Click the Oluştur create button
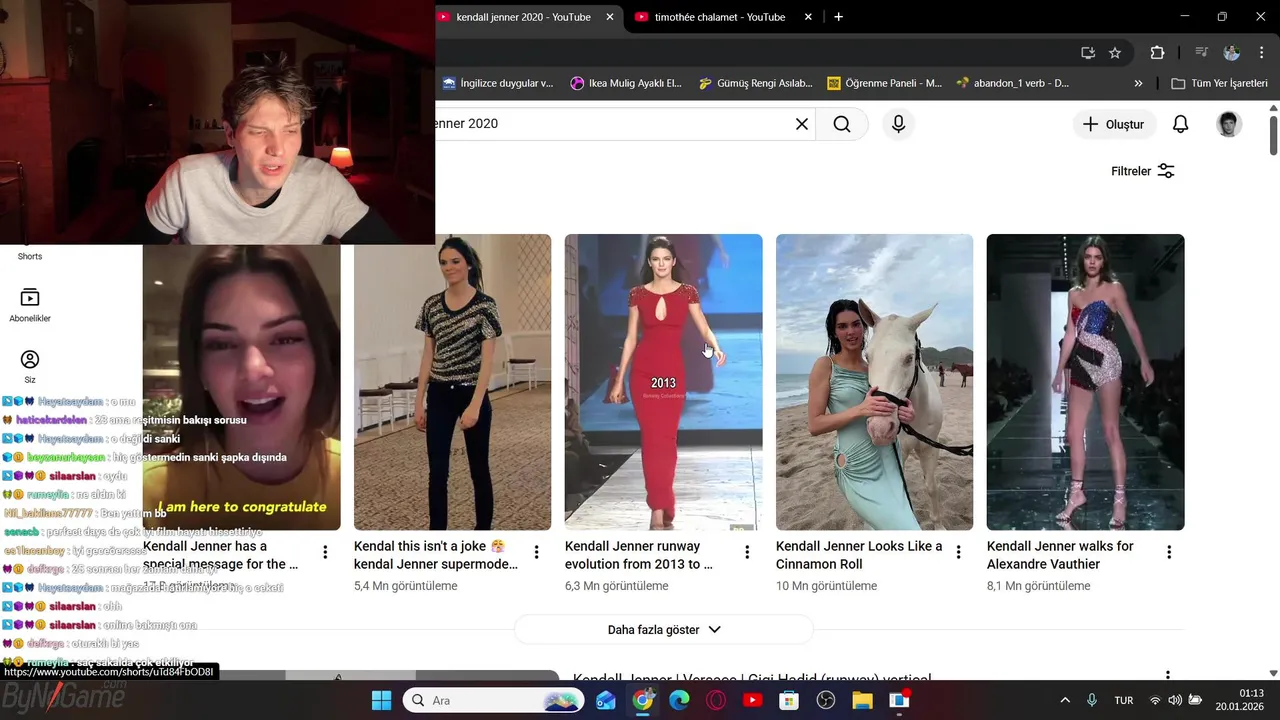1280x720 pixels. (x=1113, y=124)
